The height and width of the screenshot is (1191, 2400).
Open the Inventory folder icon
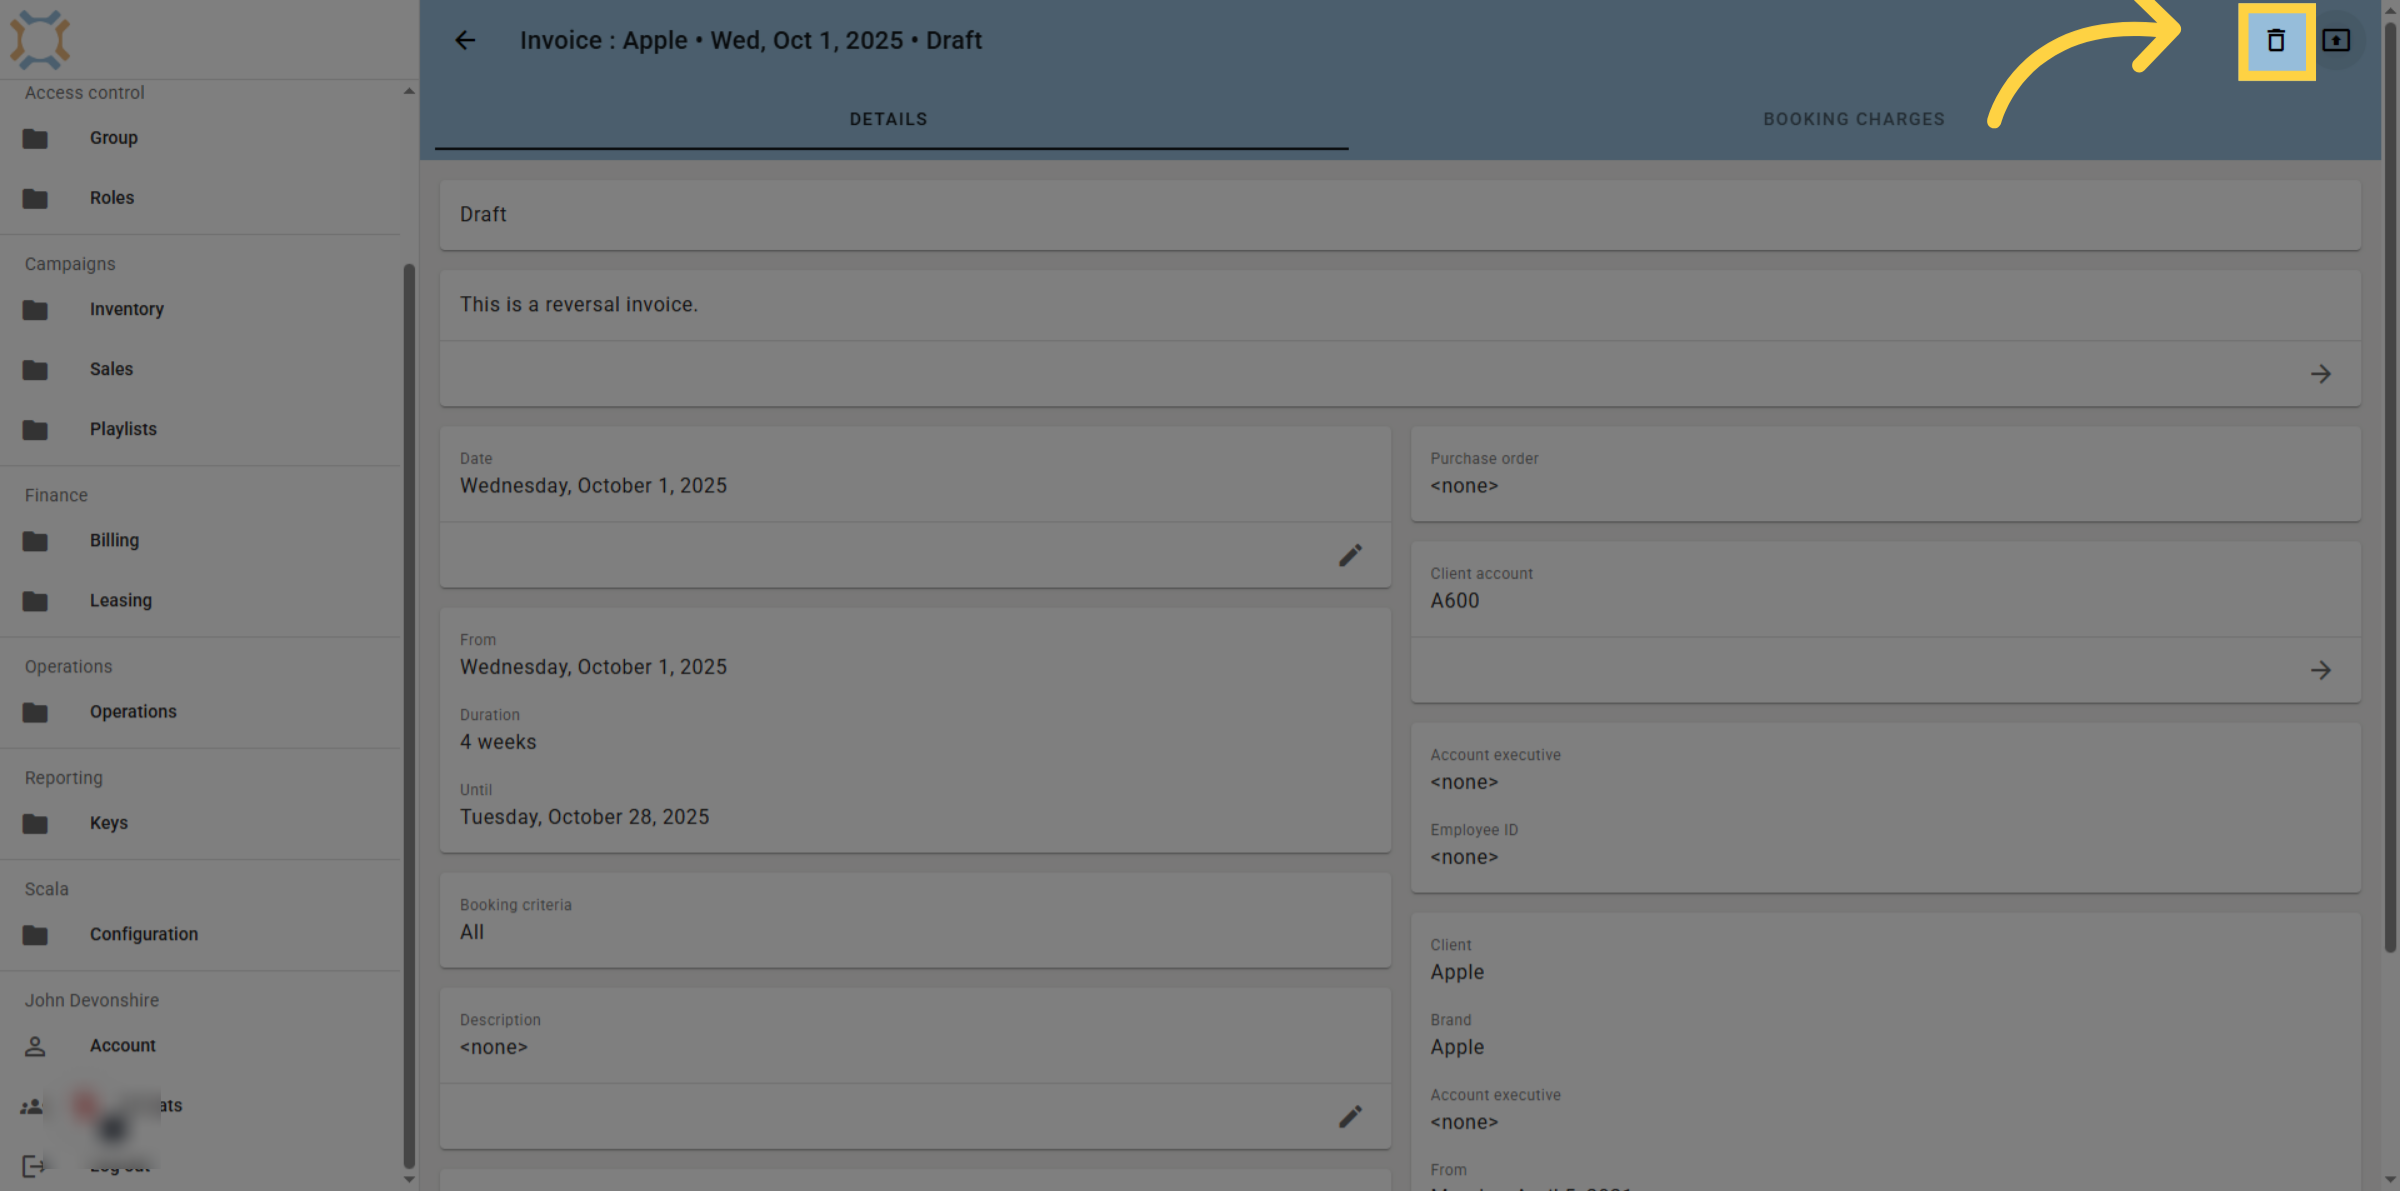tap(35, 310)
